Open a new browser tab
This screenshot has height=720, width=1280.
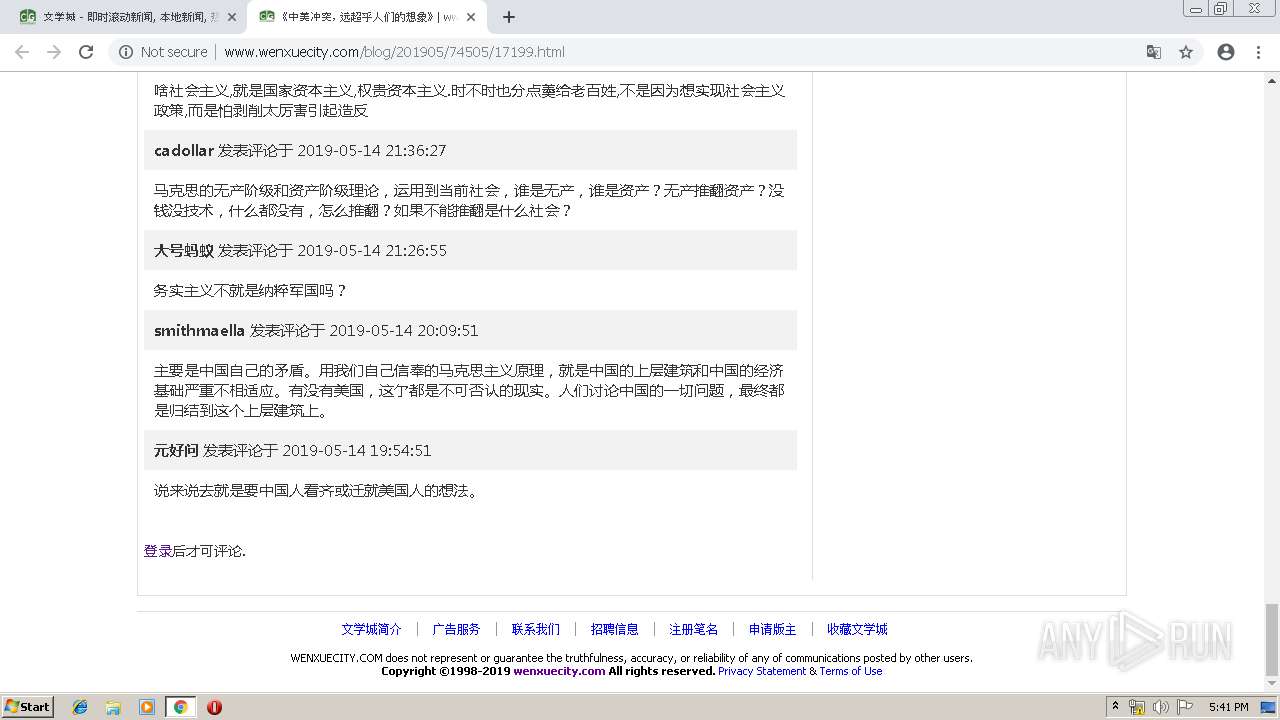[x=508, y=17]
